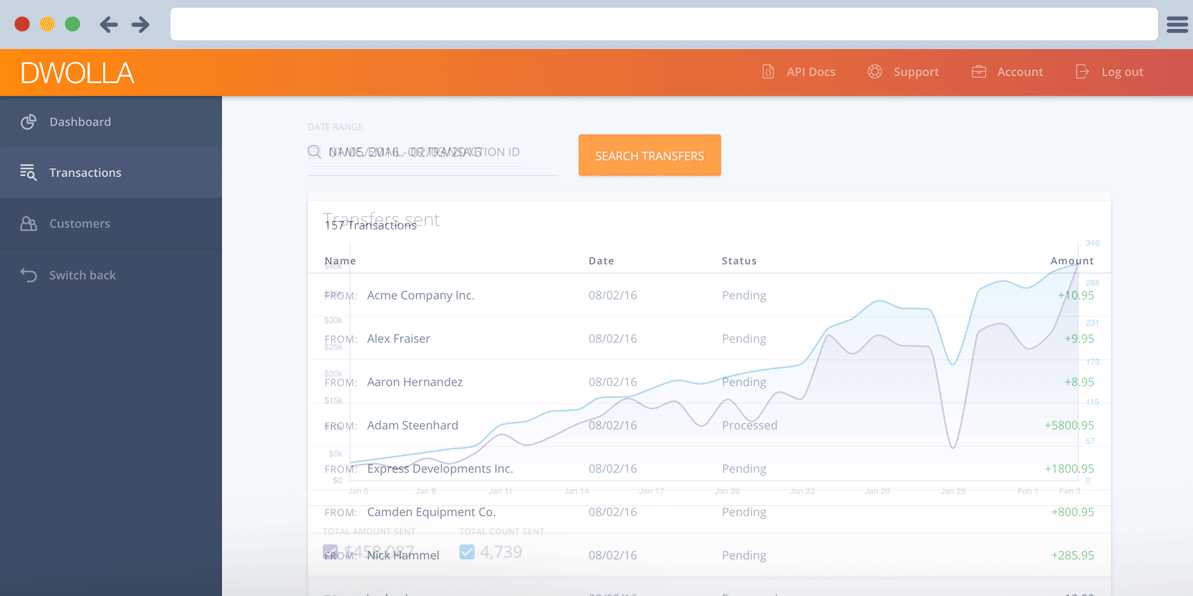Viewport: 1193px width, 596px height.
Task: Click the browser forward arrow
Action: [140, 24]
